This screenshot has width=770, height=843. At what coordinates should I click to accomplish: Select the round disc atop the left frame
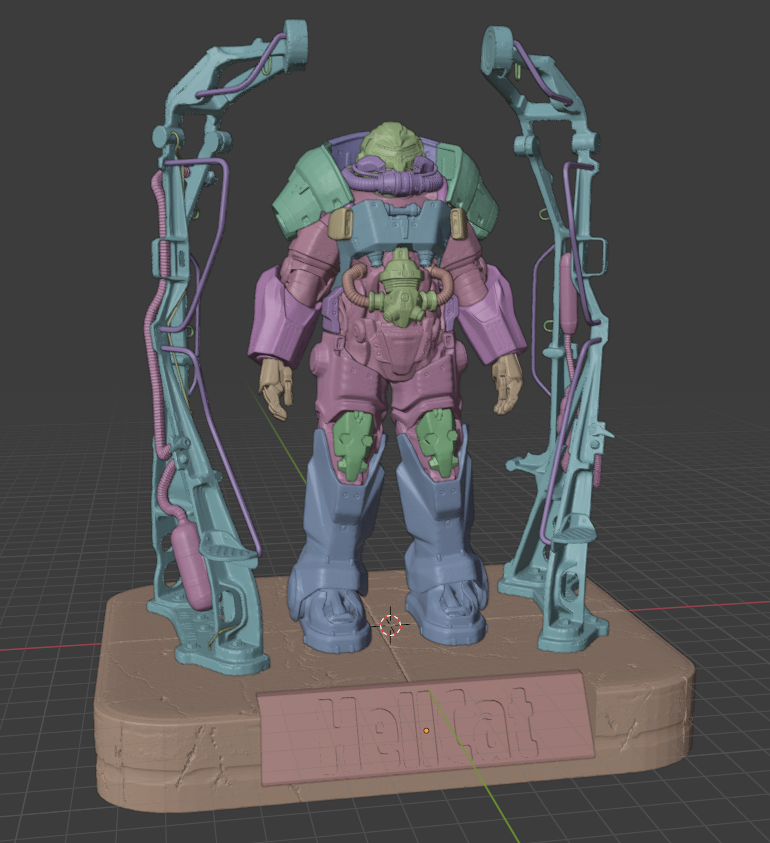[x=295, y=46]
